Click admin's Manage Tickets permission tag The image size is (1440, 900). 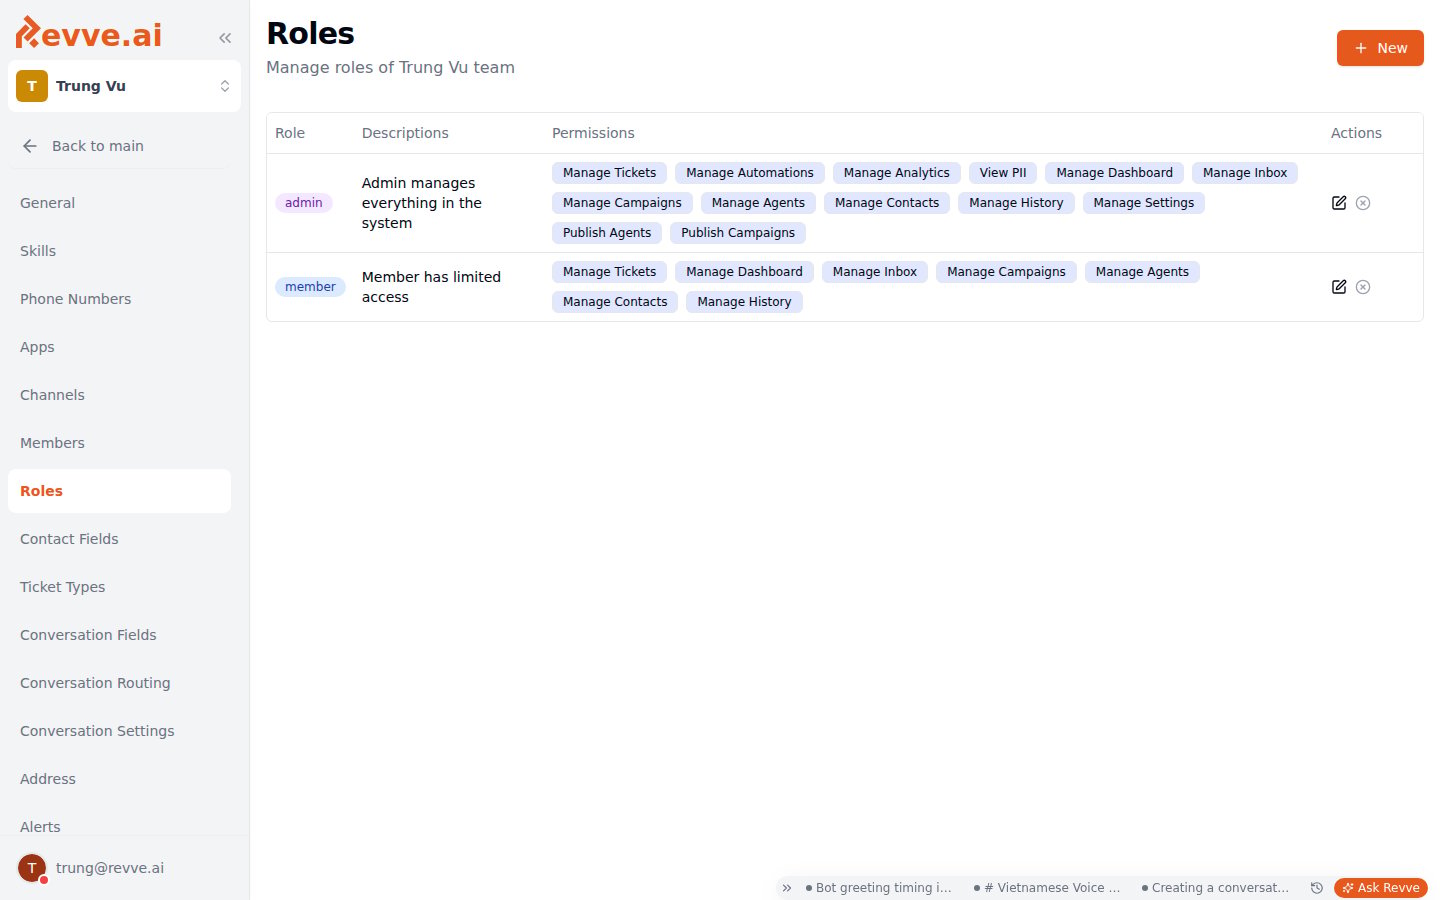tap(609, 173)
